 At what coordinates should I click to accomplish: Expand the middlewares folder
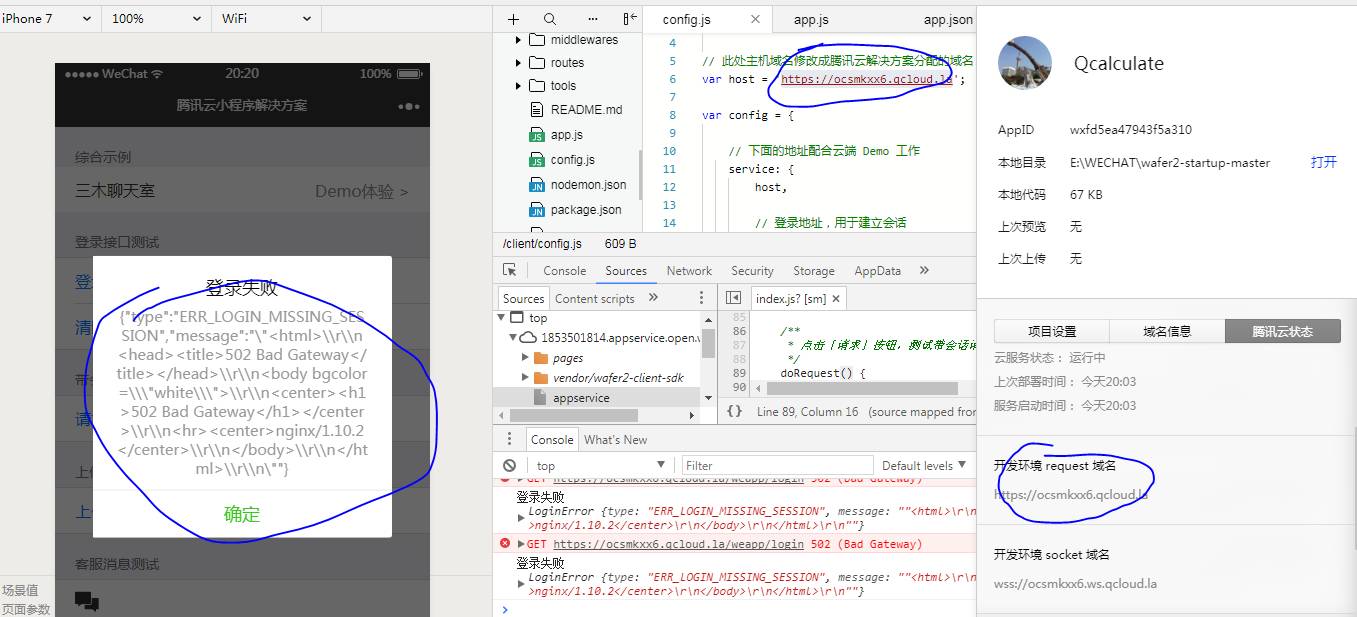(518, 40)
